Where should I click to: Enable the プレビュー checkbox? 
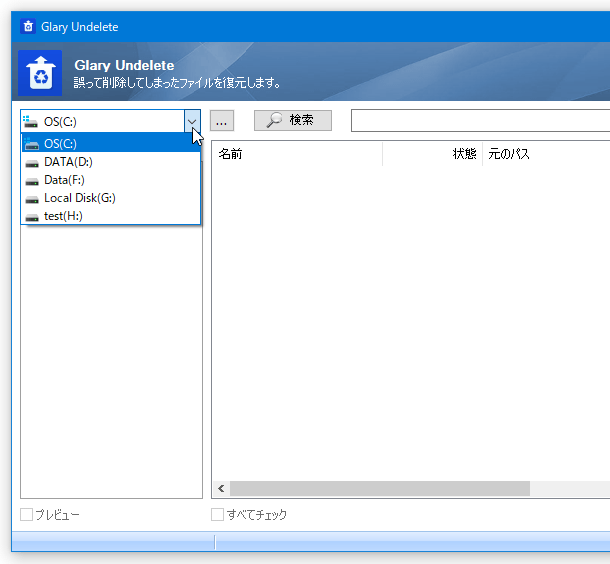26,515
